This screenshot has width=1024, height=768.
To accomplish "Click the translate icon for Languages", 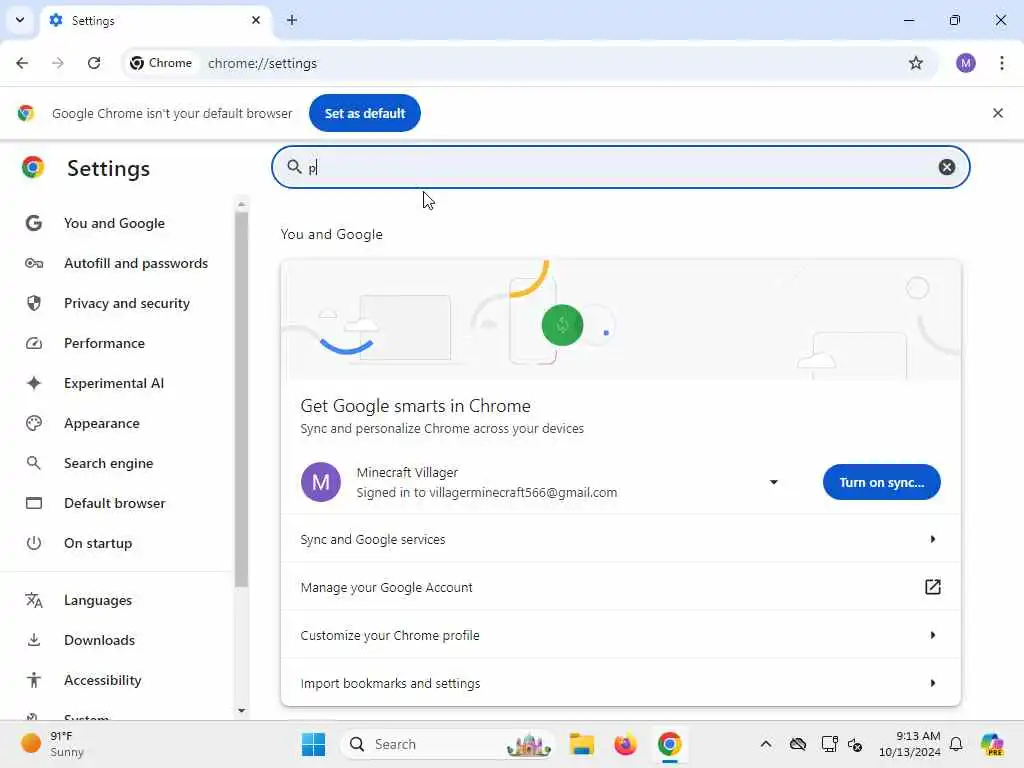I will click(34, 600).
